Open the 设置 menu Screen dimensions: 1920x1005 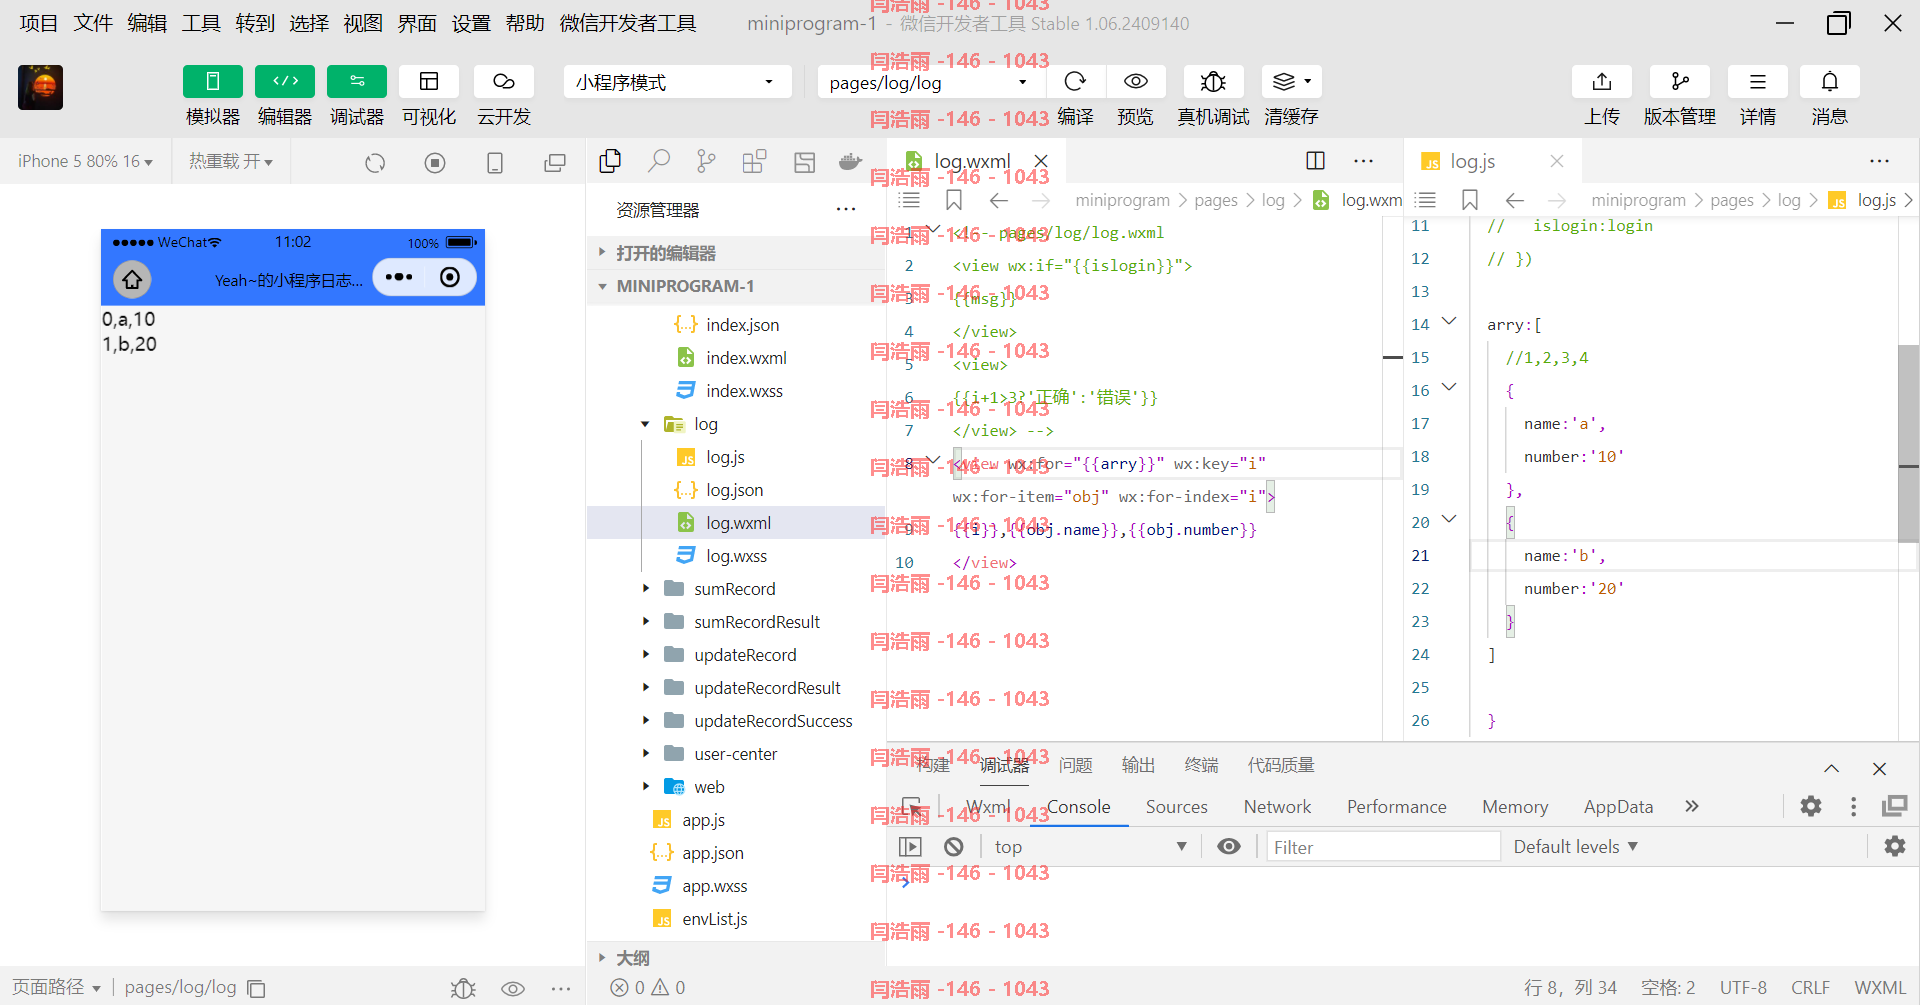[x=471, y=23]
